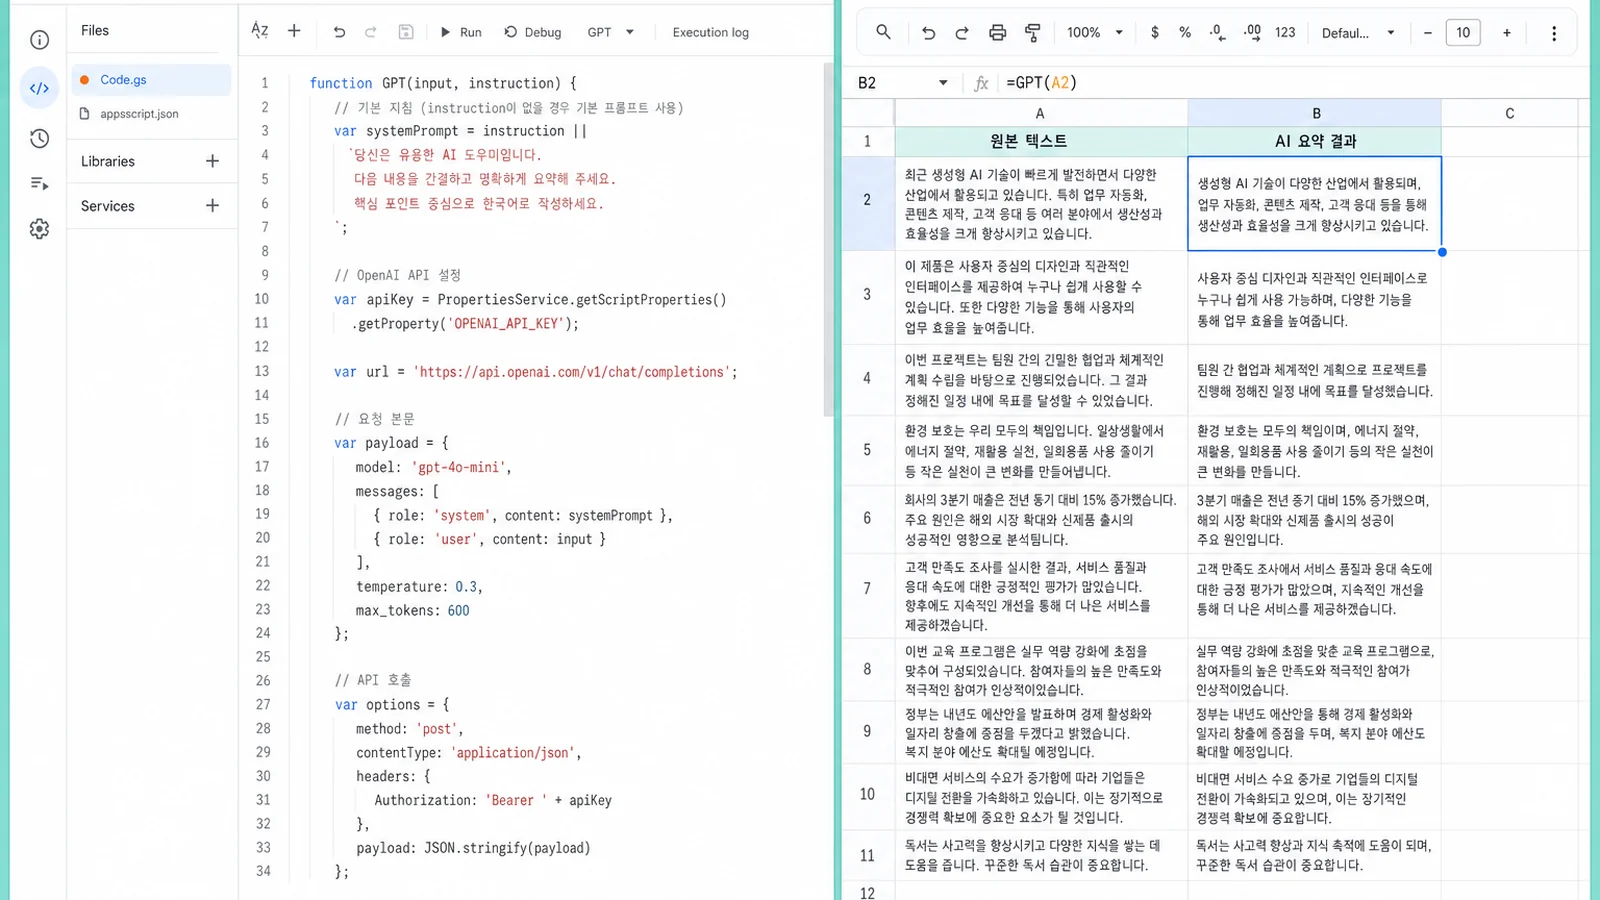1600x900 pixels.
Task: Format as currency with $ icon
Action: (1155, 33)
